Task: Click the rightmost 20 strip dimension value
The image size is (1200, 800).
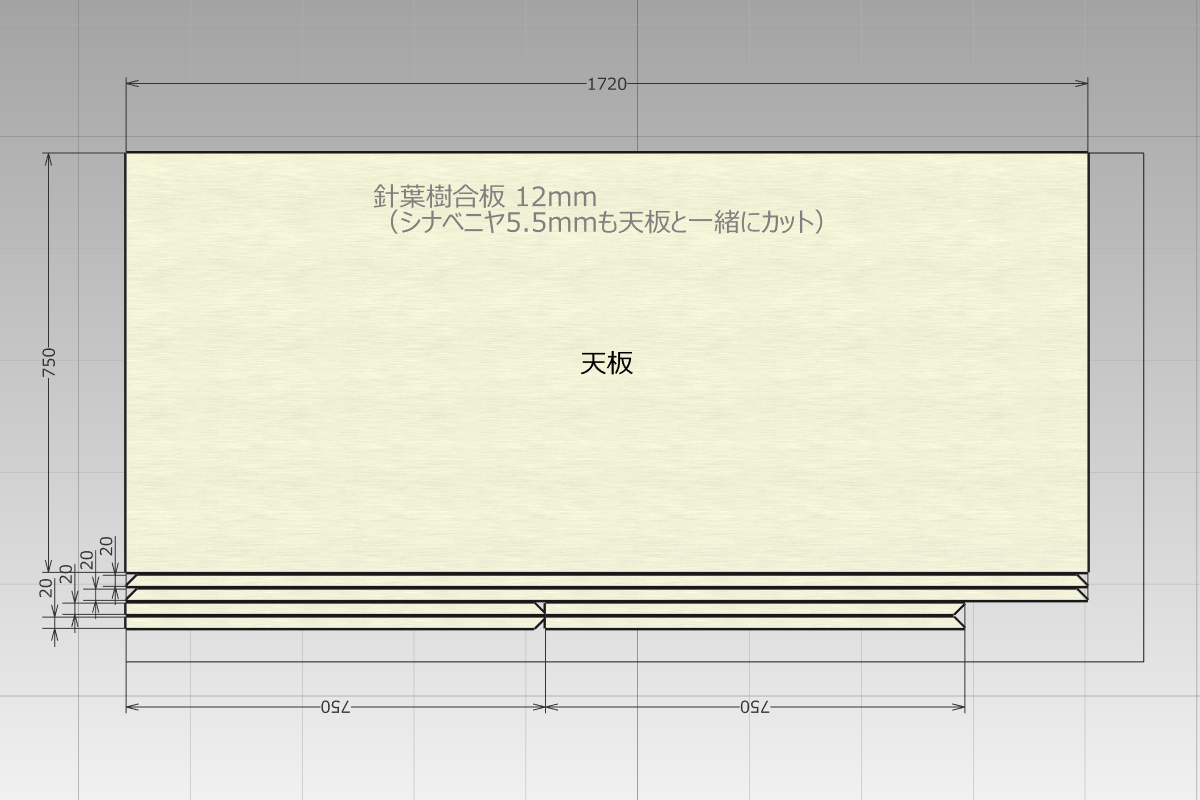Action: (x=107, y=546)
